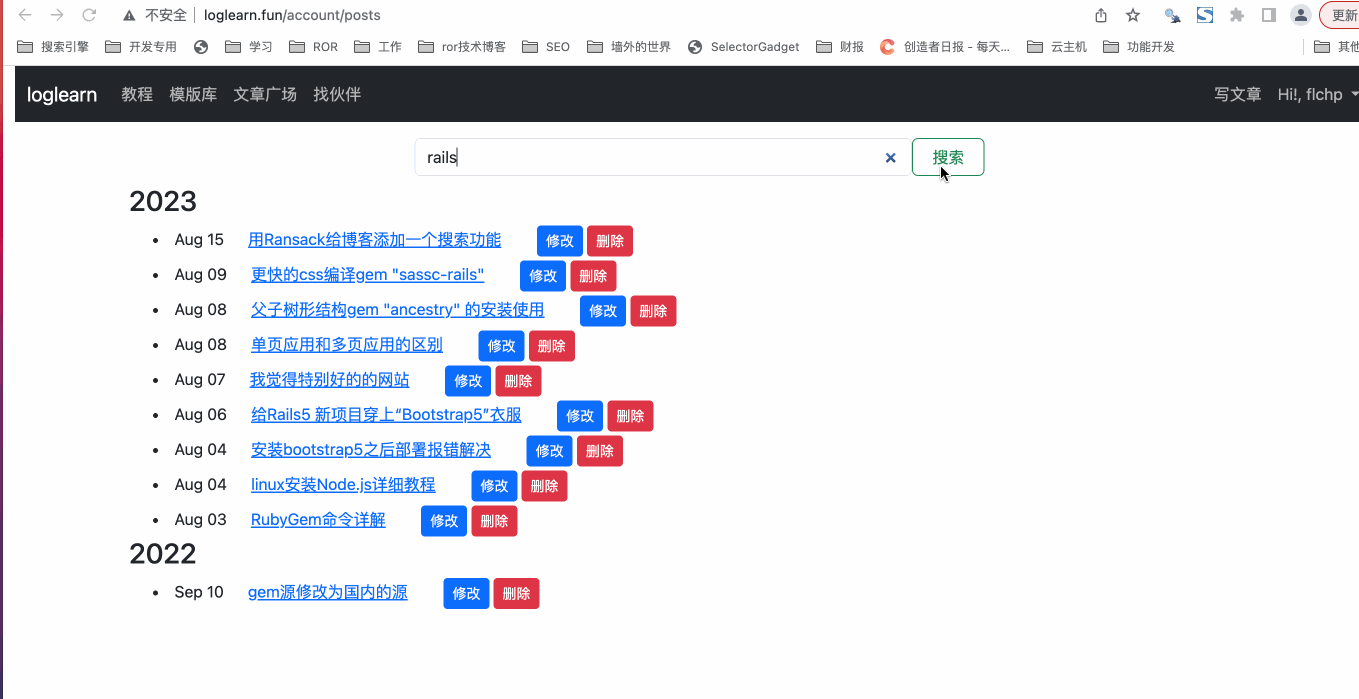Open the RubyGem命令详解 post link
1359x699 pixels.
[x=318, y=520]
